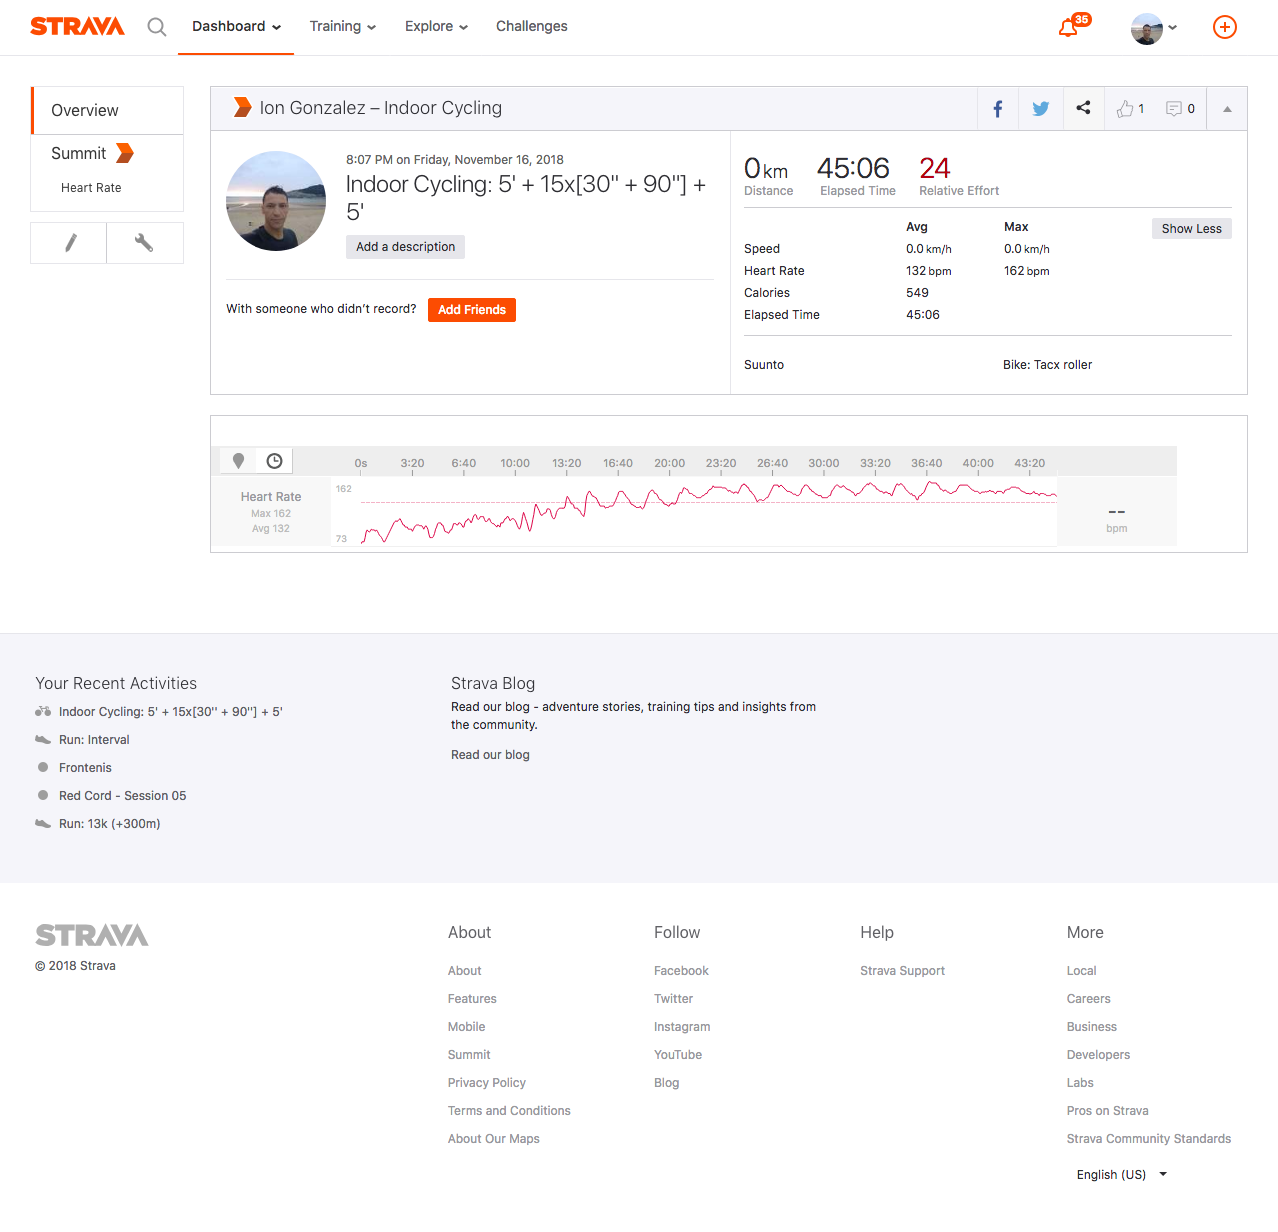Viewport: 1278px width, 1232px height.
Task: Click the Add Friends button
Action: tap(472, 310)
